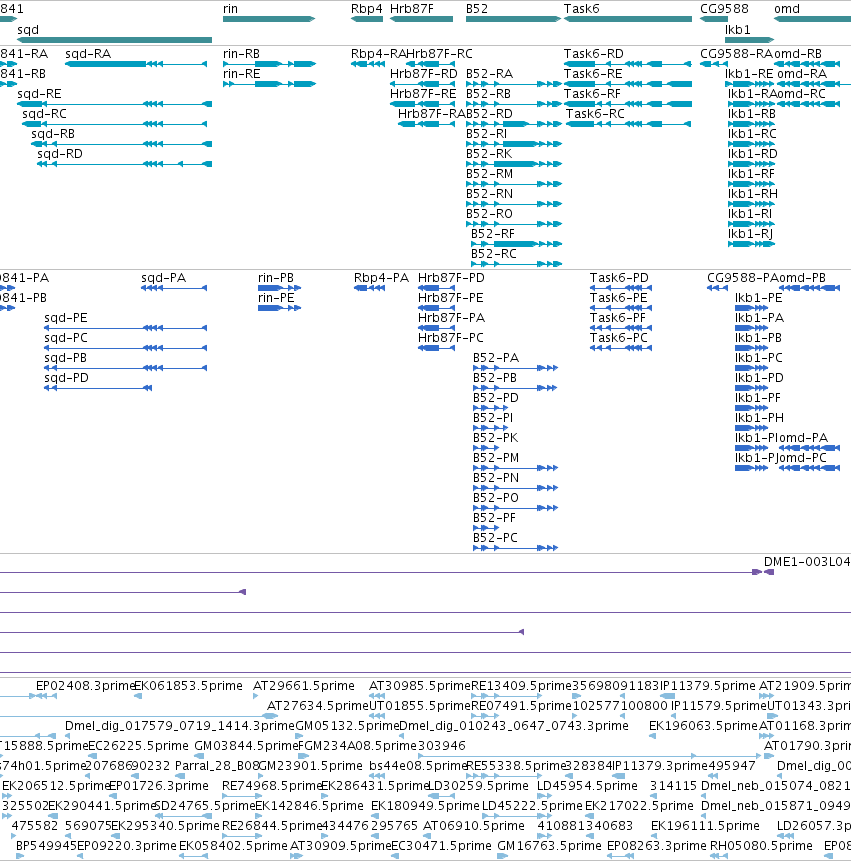
Task: Click transcript label B52-RK
Action: (489, 154)
